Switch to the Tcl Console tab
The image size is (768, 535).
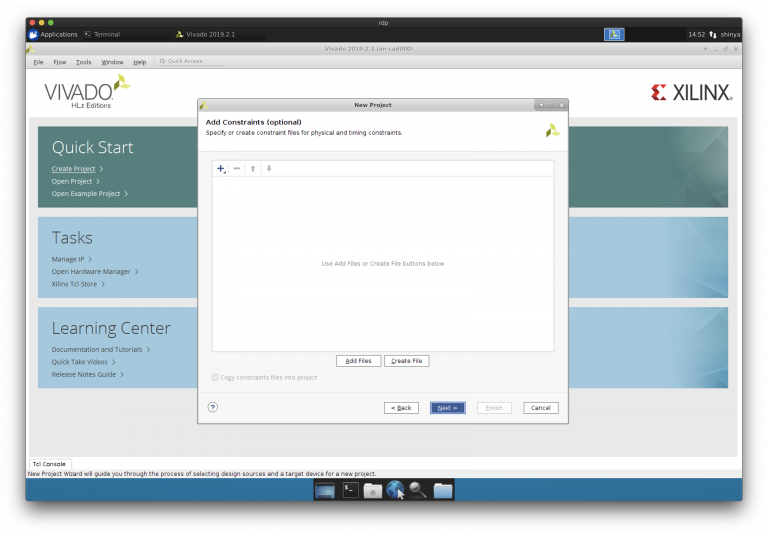click(49, 464)
